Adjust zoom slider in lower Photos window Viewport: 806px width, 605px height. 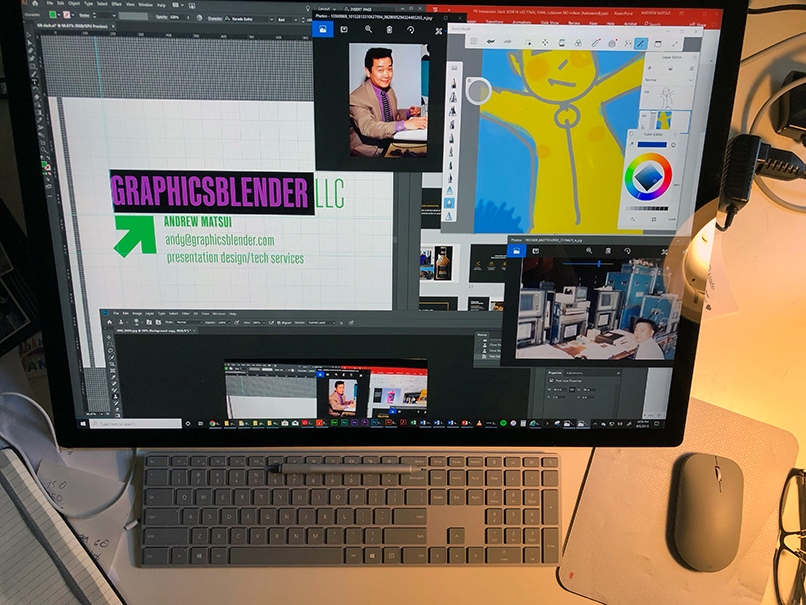586,264
